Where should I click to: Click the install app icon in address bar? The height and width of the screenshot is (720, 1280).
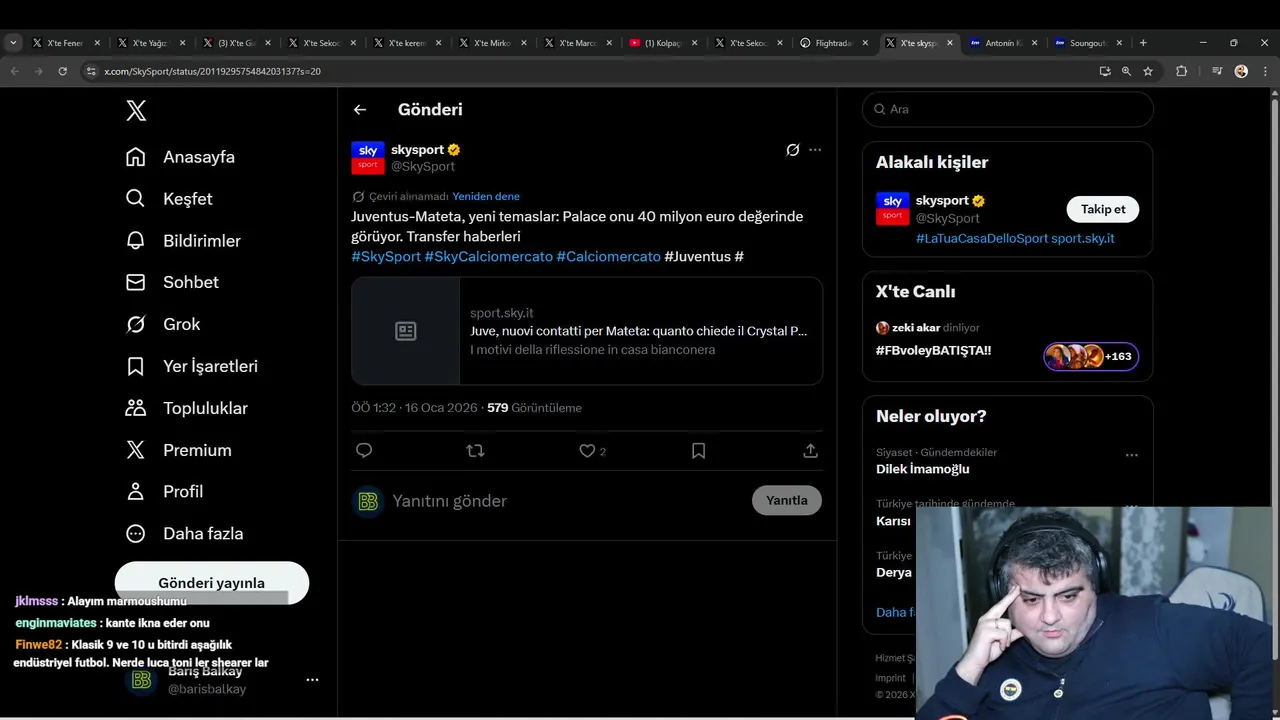pyautogui.click(x=1104, y=71)
